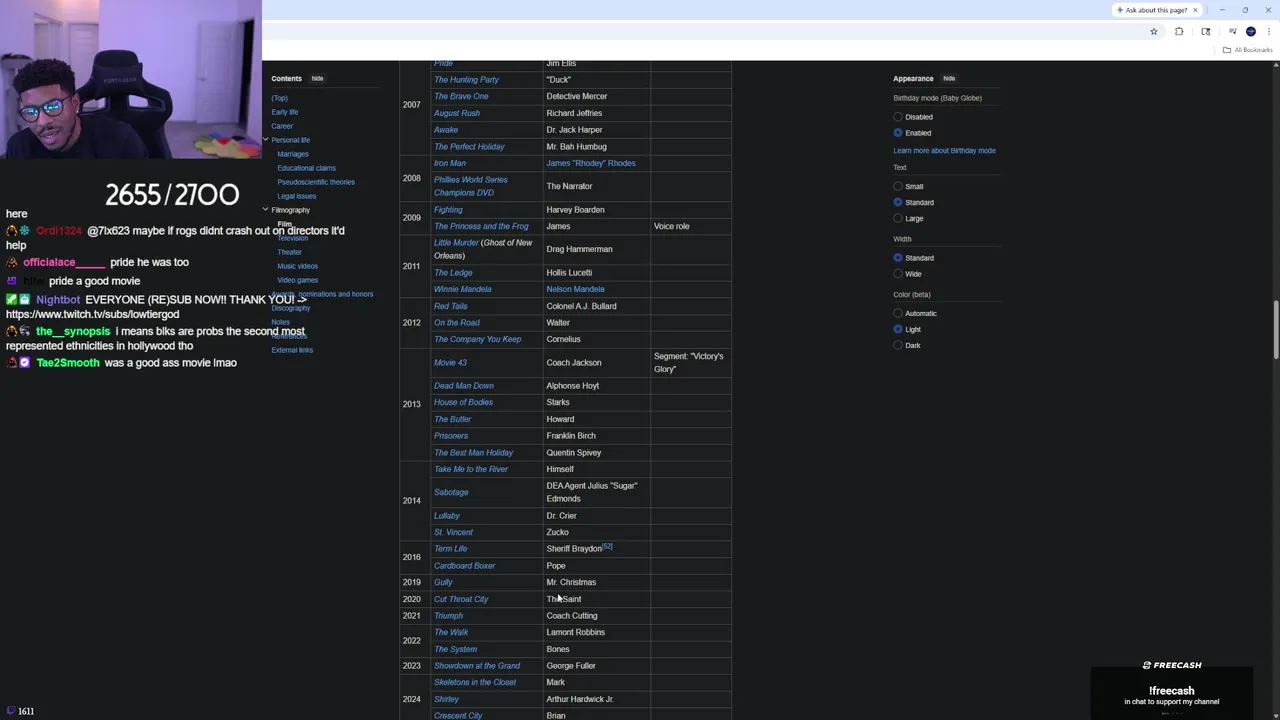Select Dark color mode
Screen dimensions: 1280x720
[x=898, y=346]
